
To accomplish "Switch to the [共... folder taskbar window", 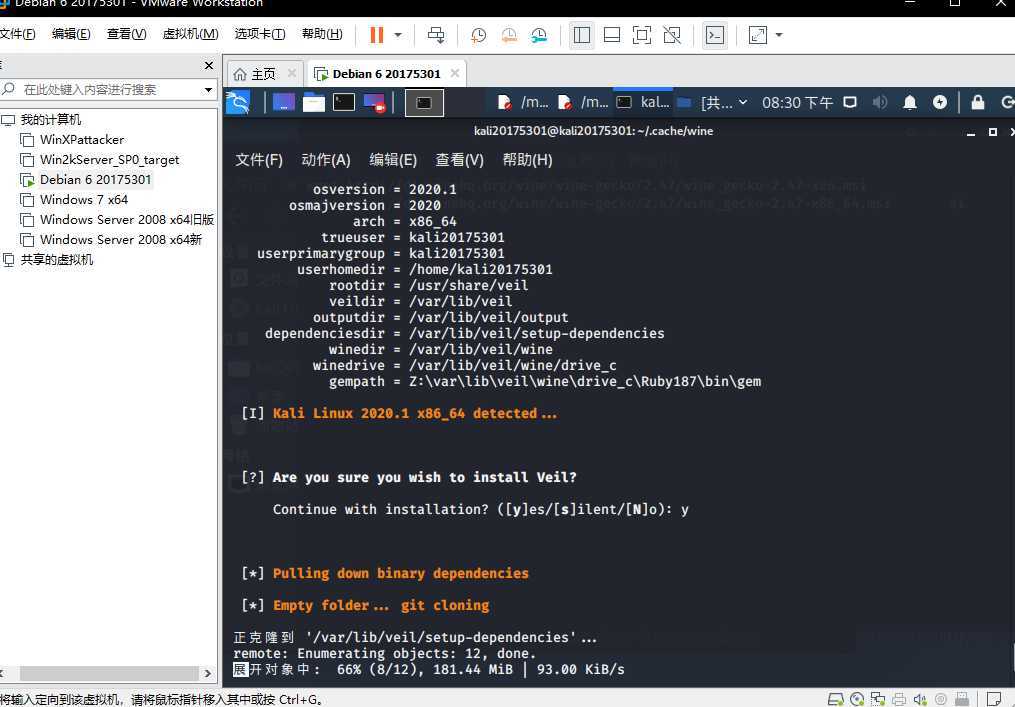I will (x=704, y=102).
